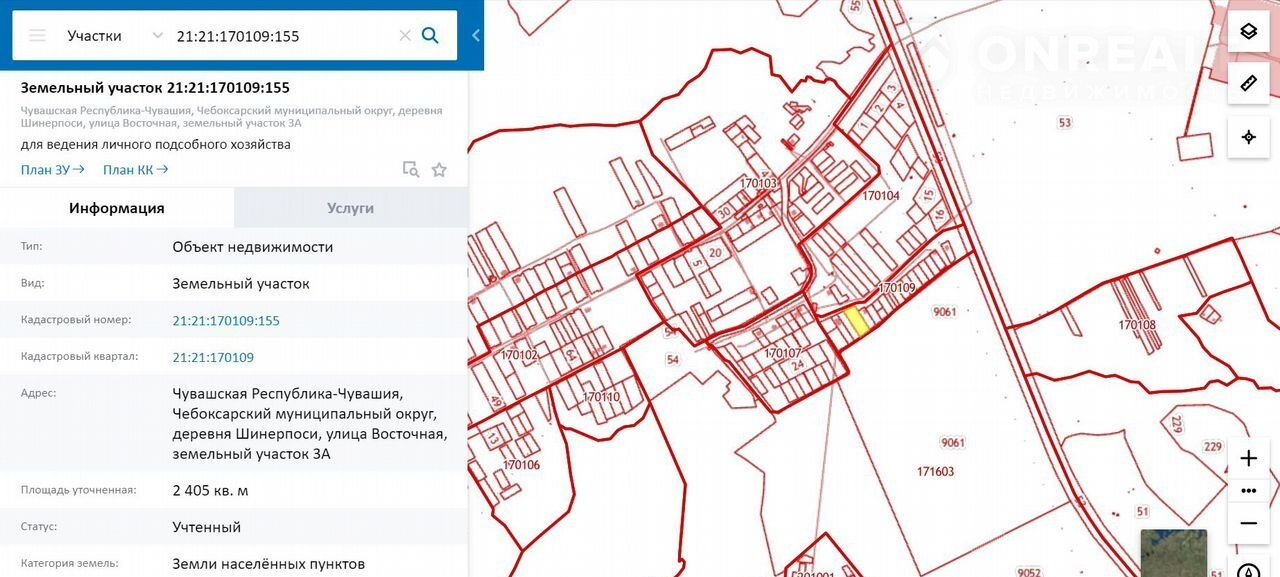Viewport: 1280px width, 577px height.
Task: Switch to the Услуги tab
Action: coord(350,208)
